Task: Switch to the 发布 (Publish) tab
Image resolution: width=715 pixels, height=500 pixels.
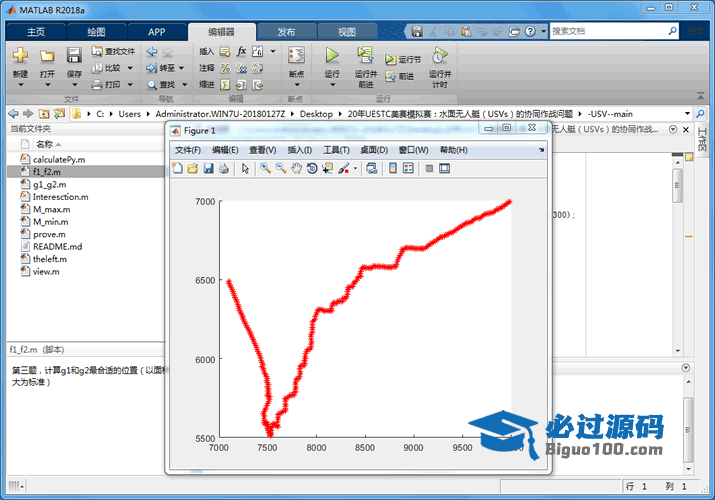Action: pos(286,32)
